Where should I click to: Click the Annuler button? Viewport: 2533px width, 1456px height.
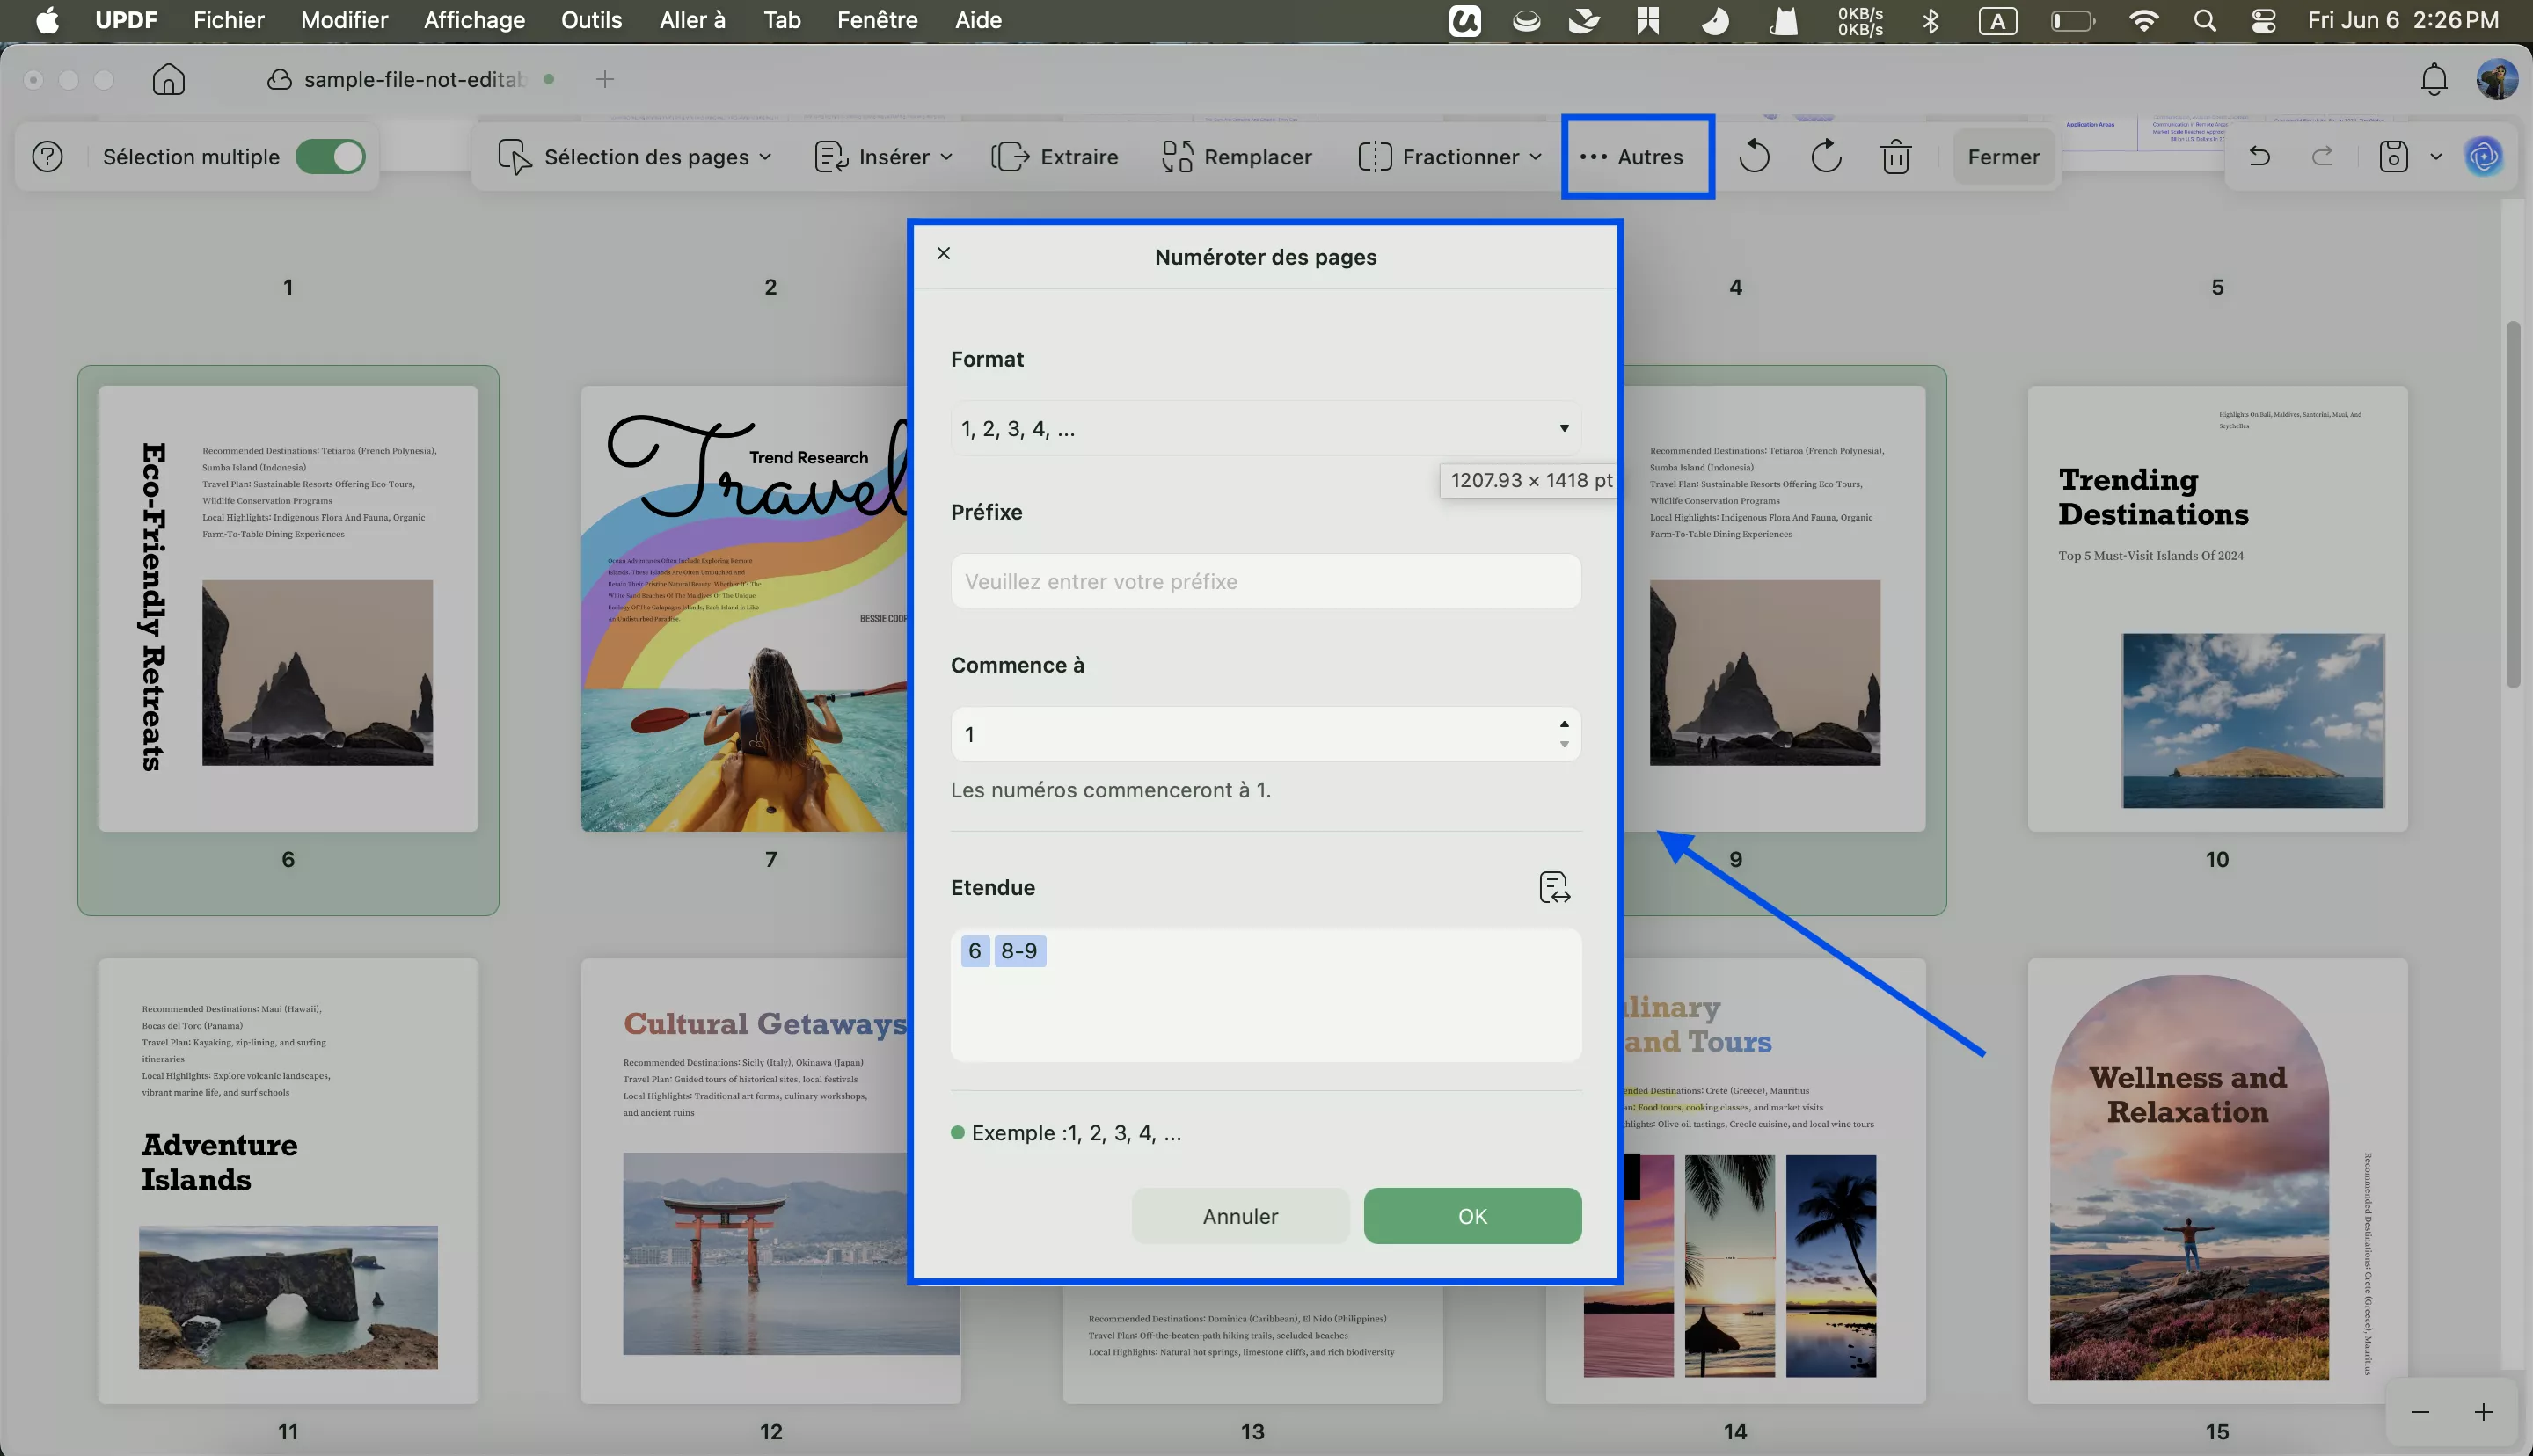point(1240,1216)
